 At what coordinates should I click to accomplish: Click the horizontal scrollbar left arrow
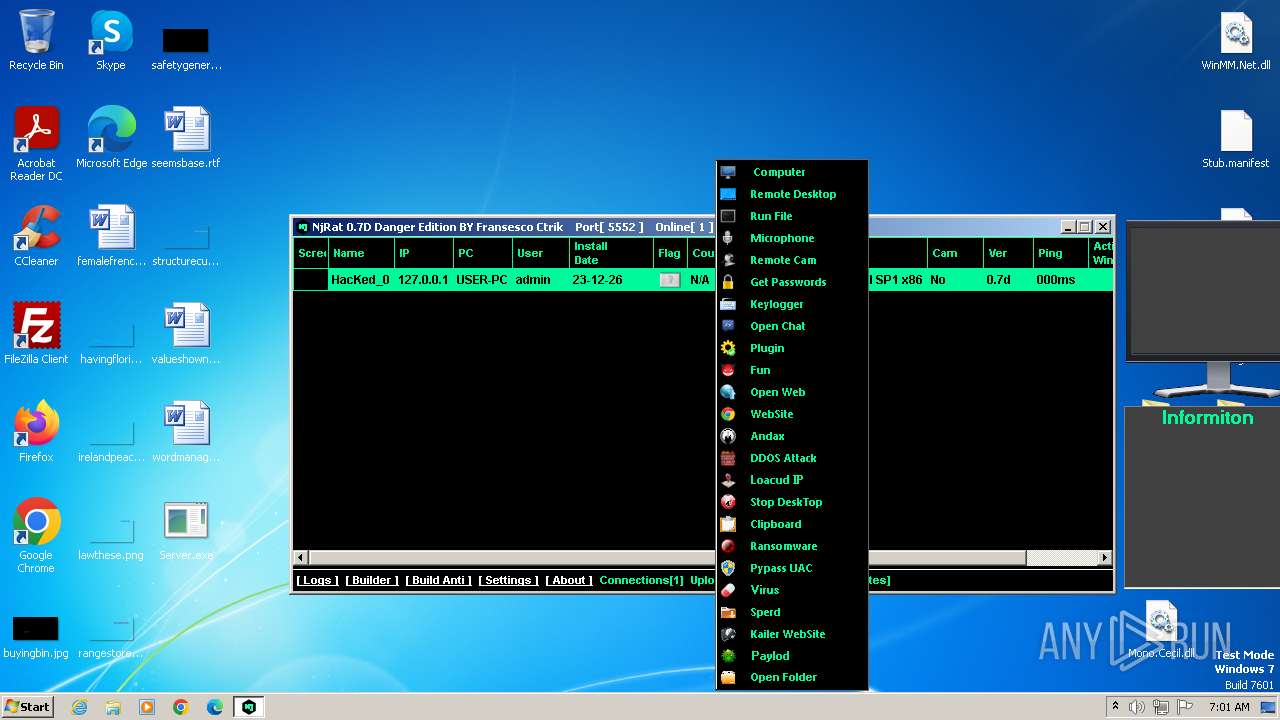pyautogui.click(x=301, y=557)
